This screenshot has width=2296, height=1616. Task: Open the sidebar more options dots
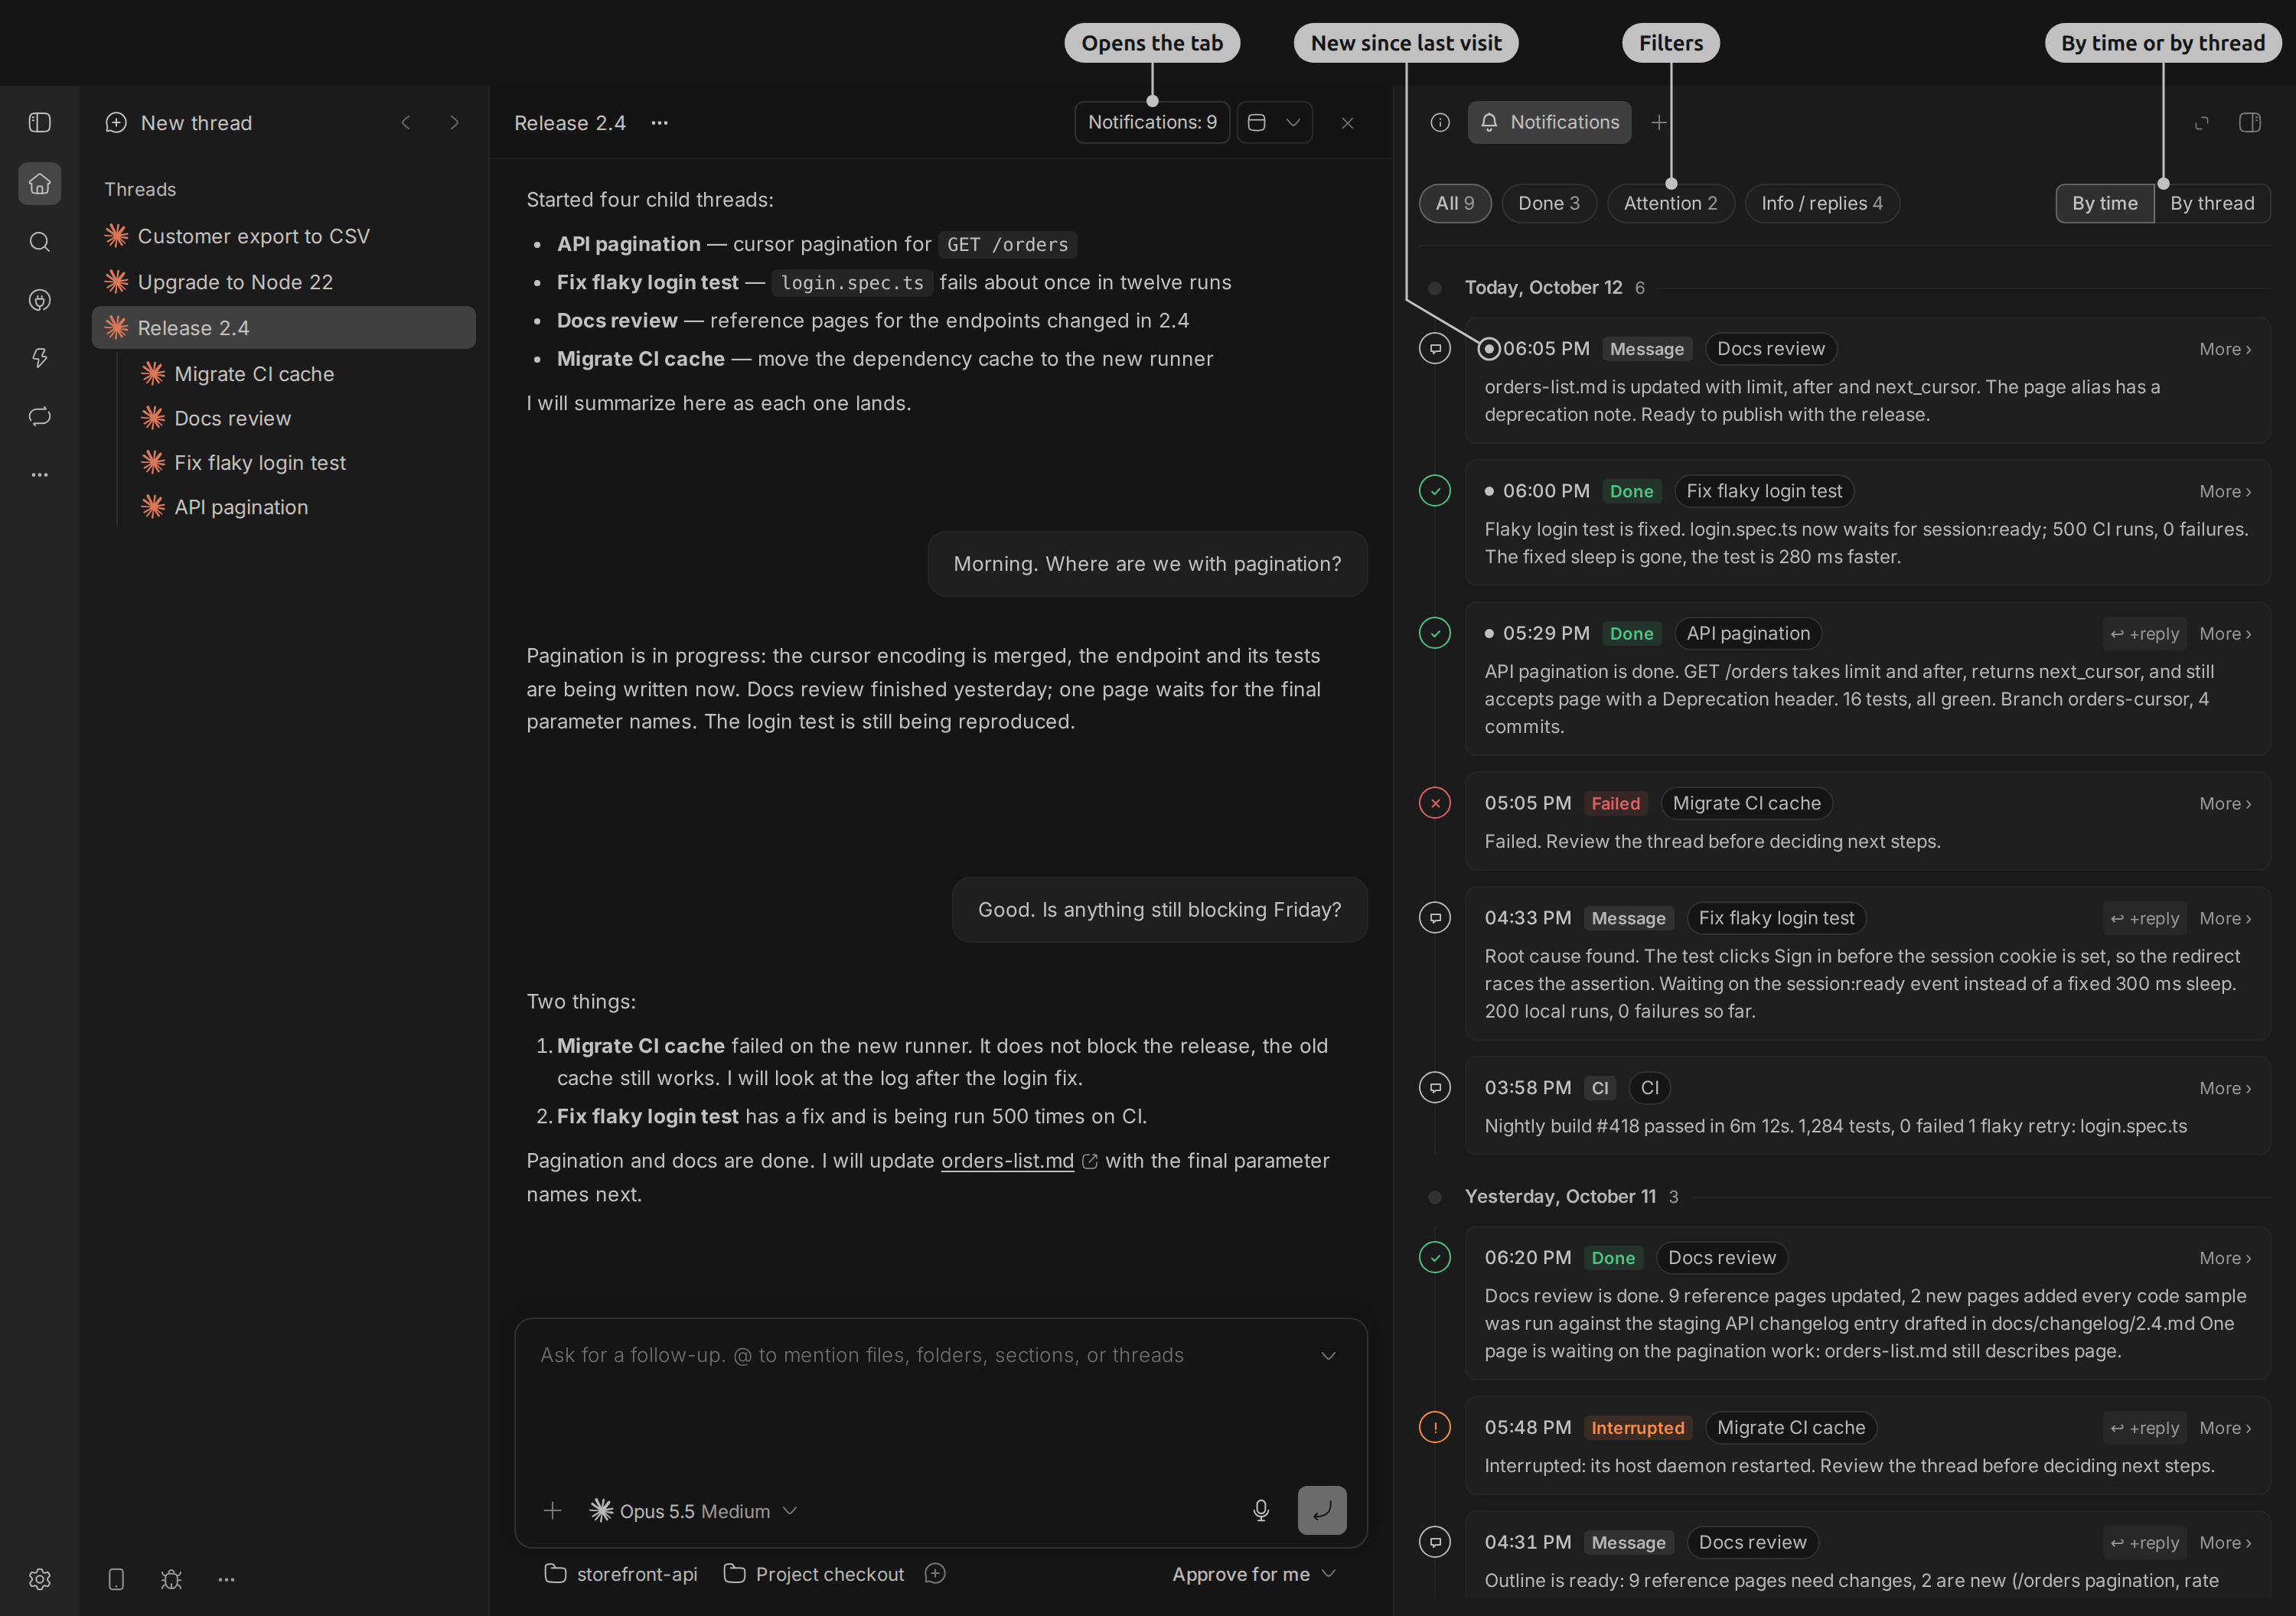[x=40, y=474]
